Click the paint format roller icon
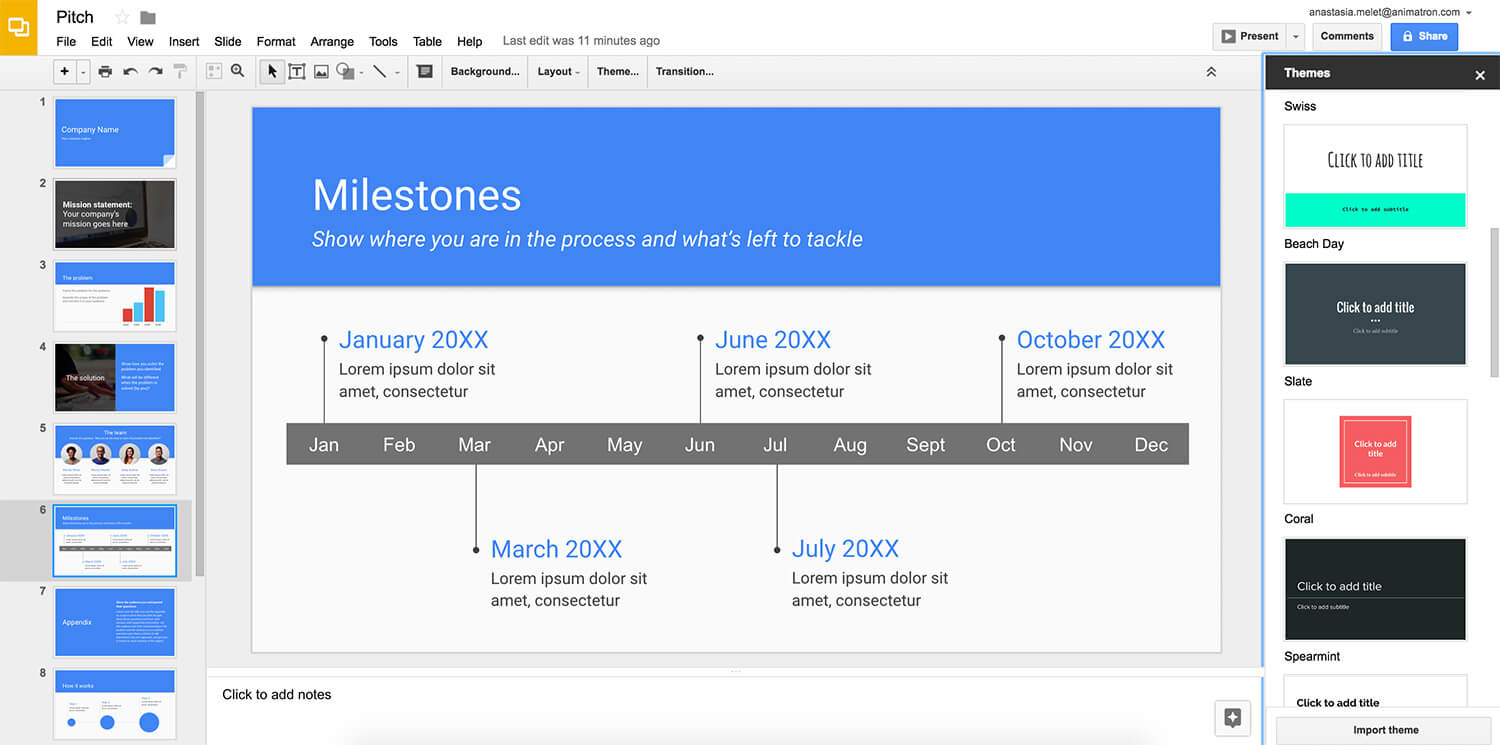 180,71
